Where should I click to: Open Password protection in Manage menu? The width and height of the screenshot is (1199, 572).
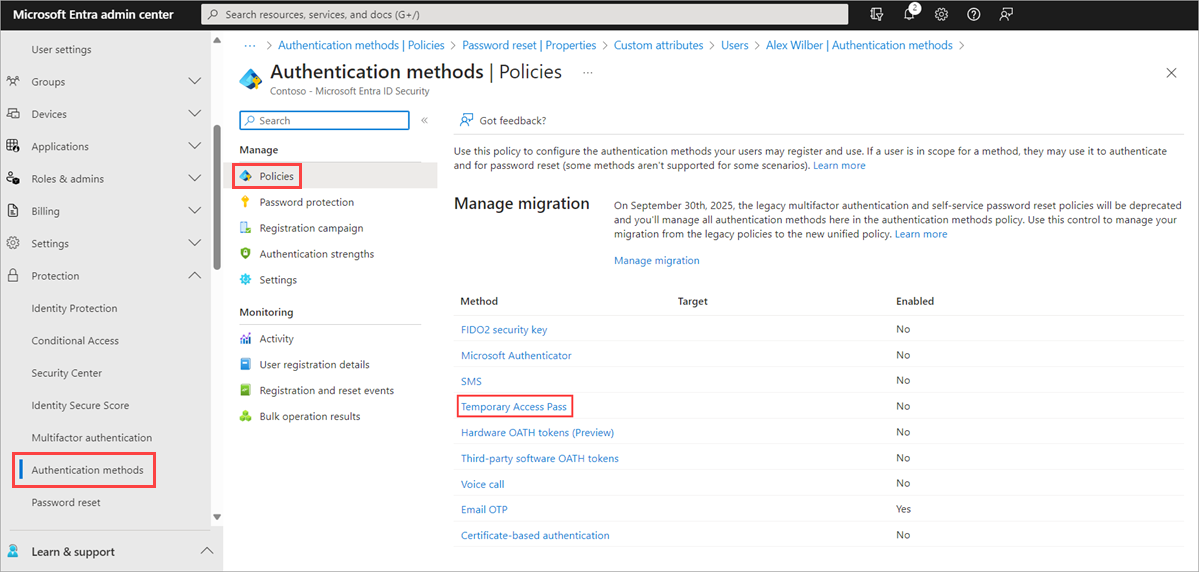click(306, 202)
